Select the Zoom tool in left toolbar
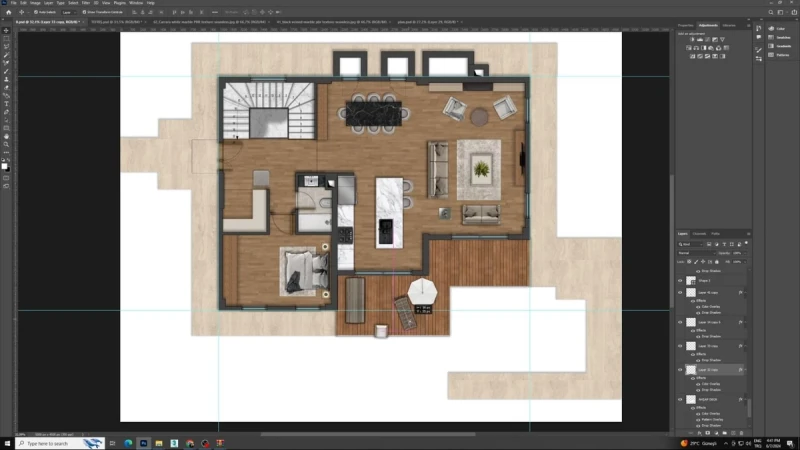800x450 pixels. (6, 145)
